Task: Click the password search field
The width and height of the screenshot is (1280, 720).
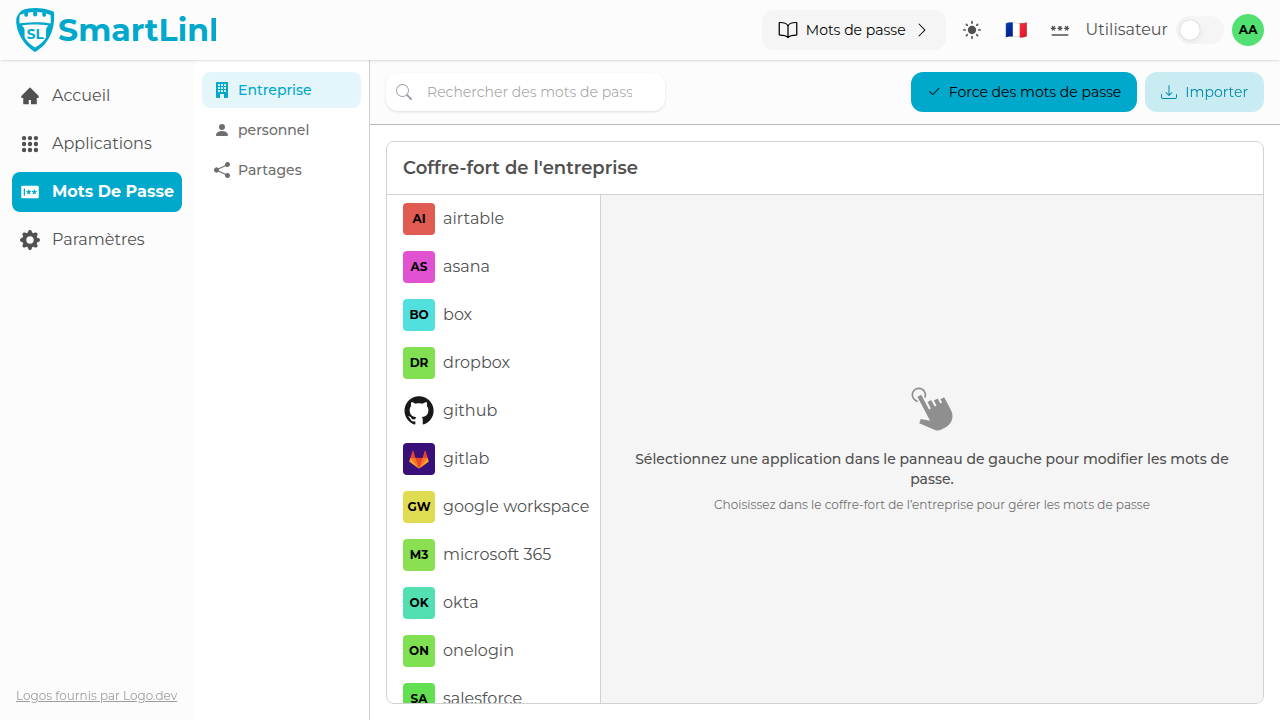Action: coord(525,91)
